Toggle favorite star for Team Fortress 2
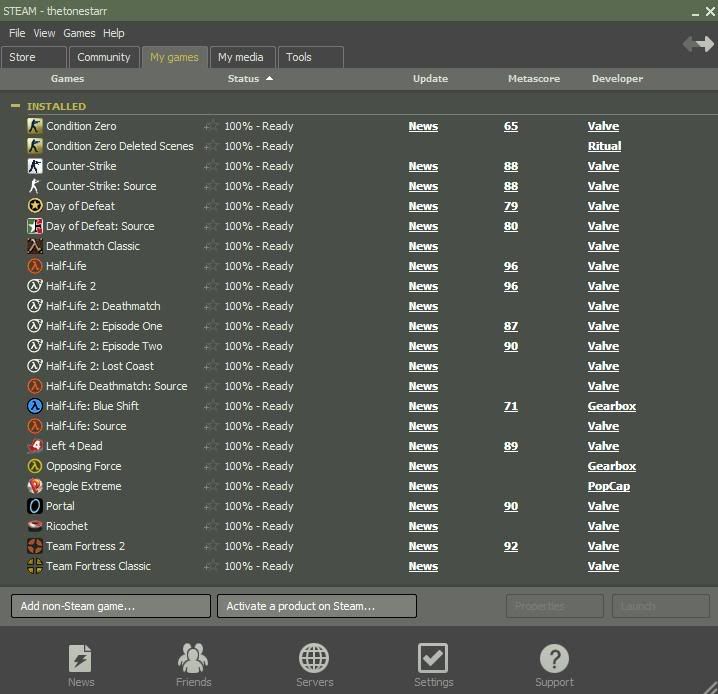Screen dimensions: 718x694 tap(212, 546)
